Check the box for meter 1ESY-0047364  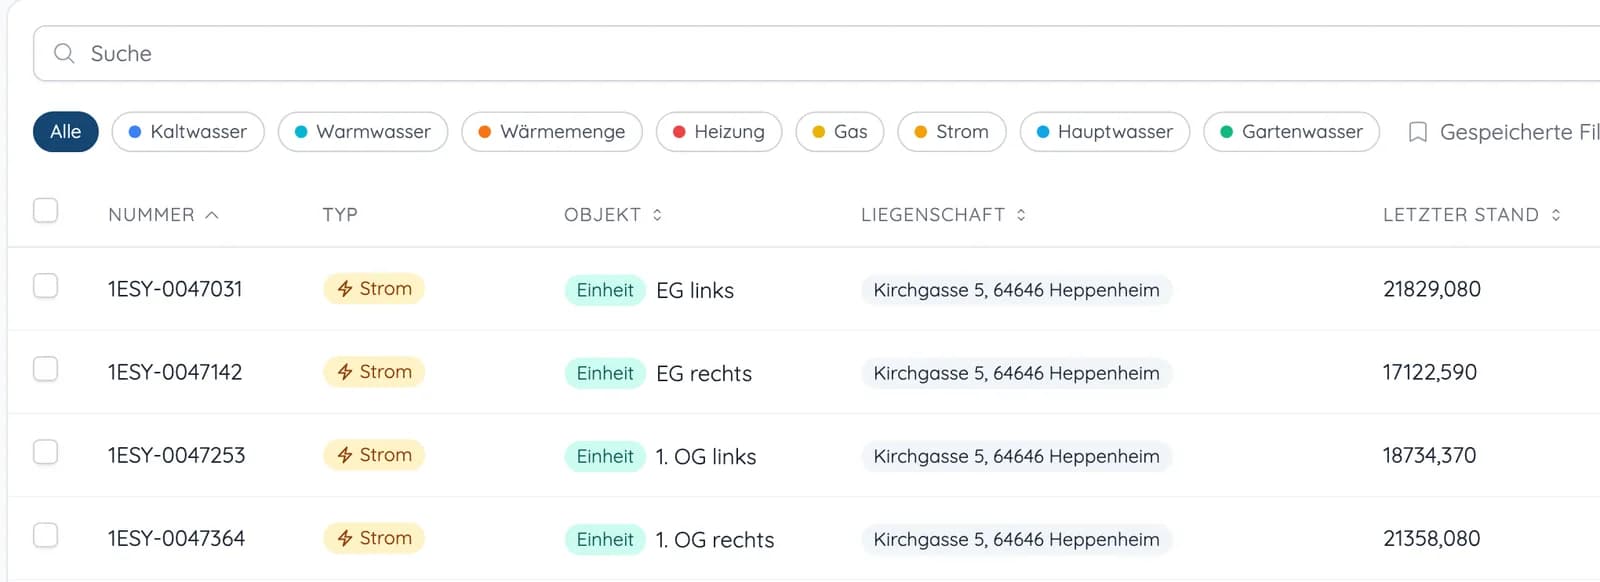(46, 535)
